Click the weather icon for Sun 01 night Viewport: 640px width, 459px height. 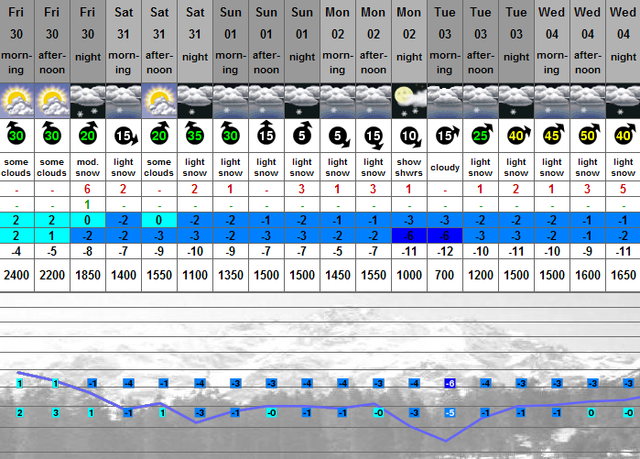pos(302,101)
